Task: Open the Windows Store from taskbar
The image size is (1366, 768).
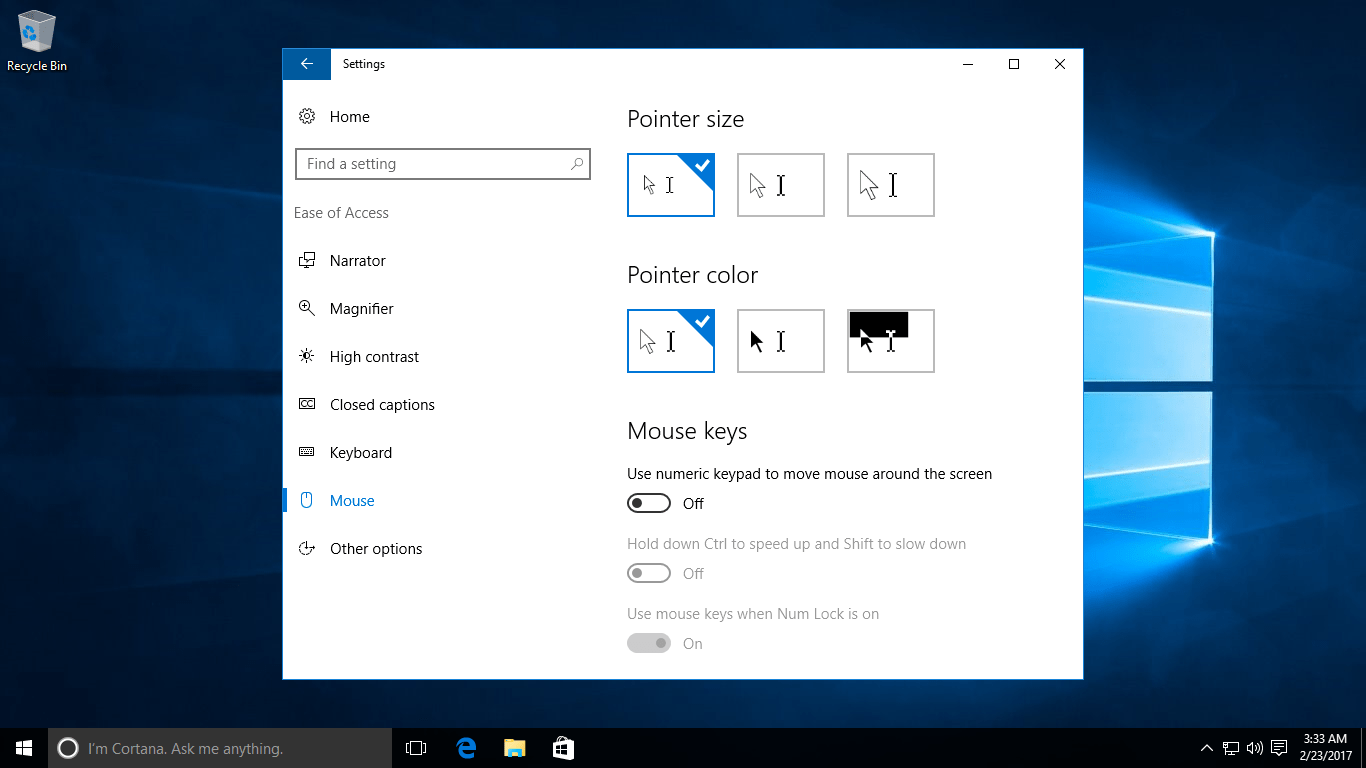Action: [x=563, y=747]
